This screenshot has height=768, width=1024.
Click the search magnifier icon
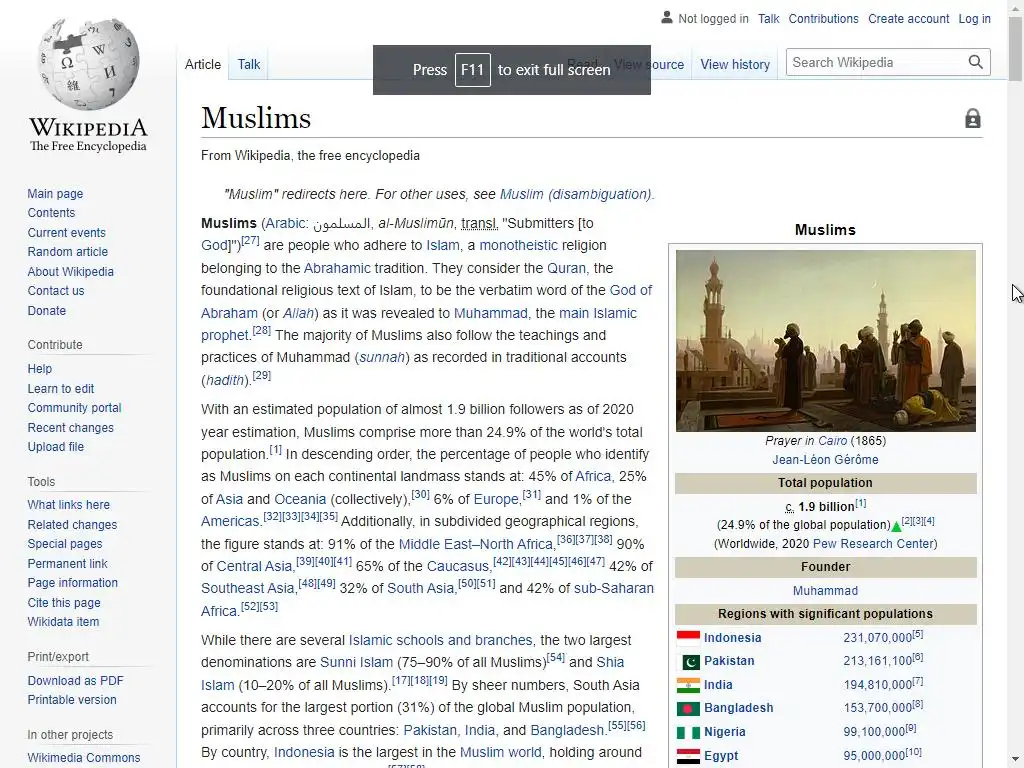[x=975, y=62]
